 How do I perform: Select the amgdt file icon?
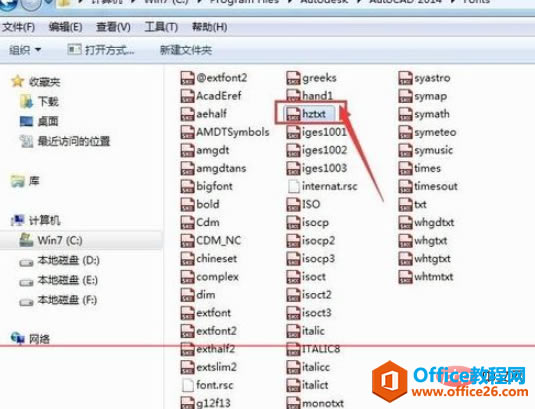187,150
